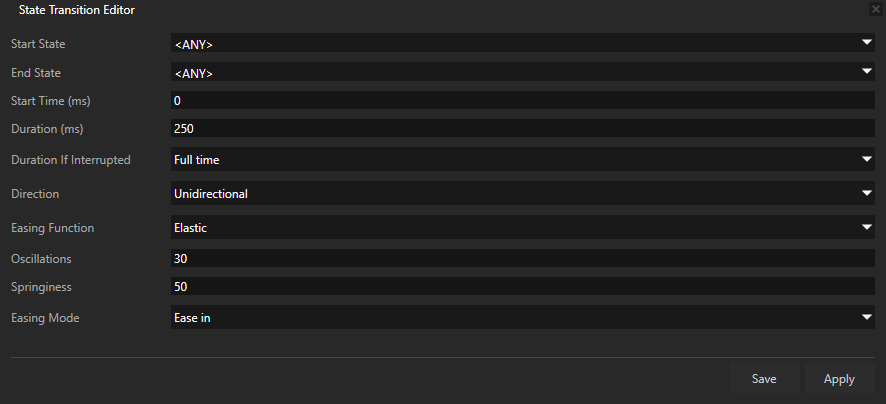The height and width of the screenshot is (404, 886).
Task: Expand the End State dropdown arrow
Action: pyautogui.click(x=866, y=72)
